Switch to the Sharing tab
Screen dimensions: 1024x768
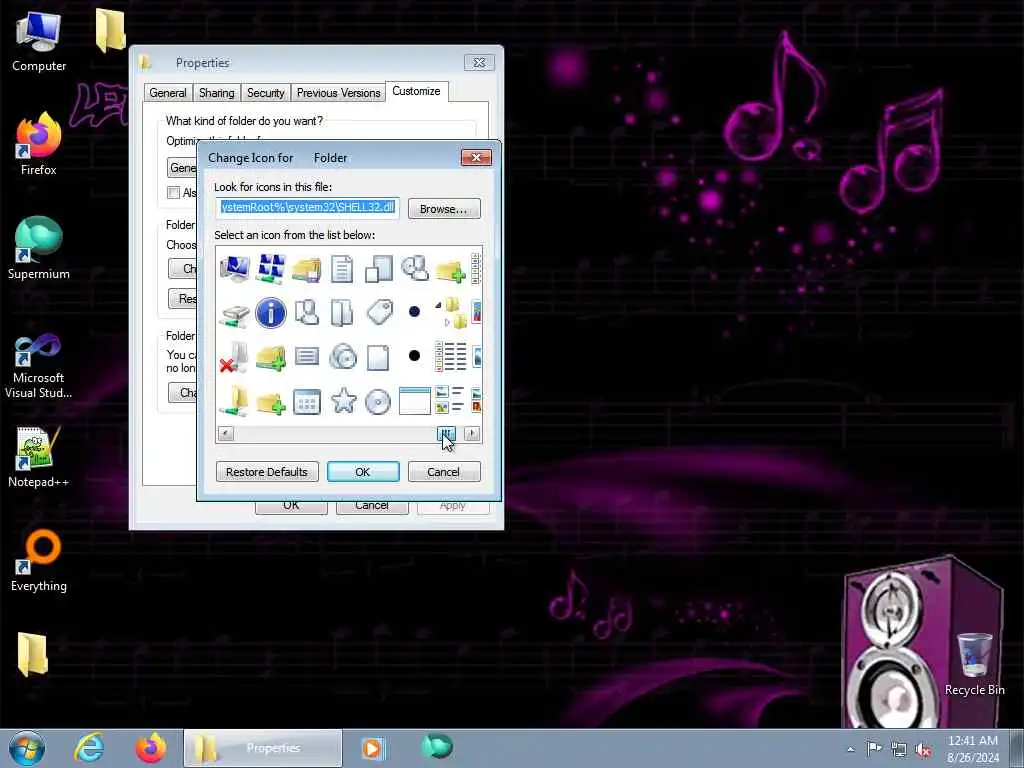point(216,93)
